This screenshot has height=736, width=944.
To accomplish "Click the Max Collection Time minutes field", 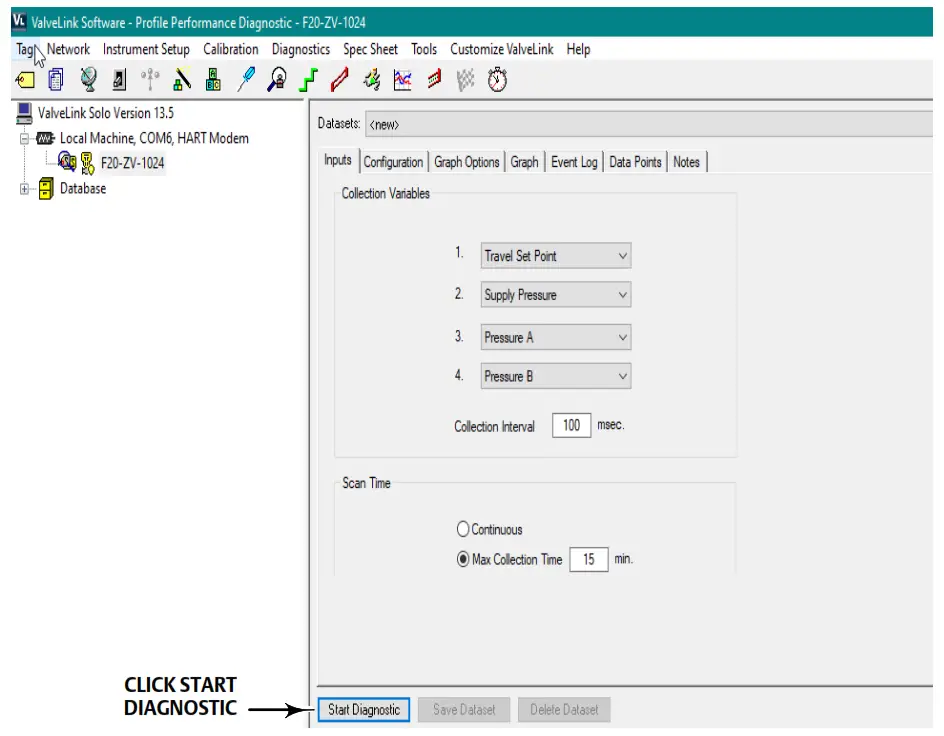I will 589,560.
